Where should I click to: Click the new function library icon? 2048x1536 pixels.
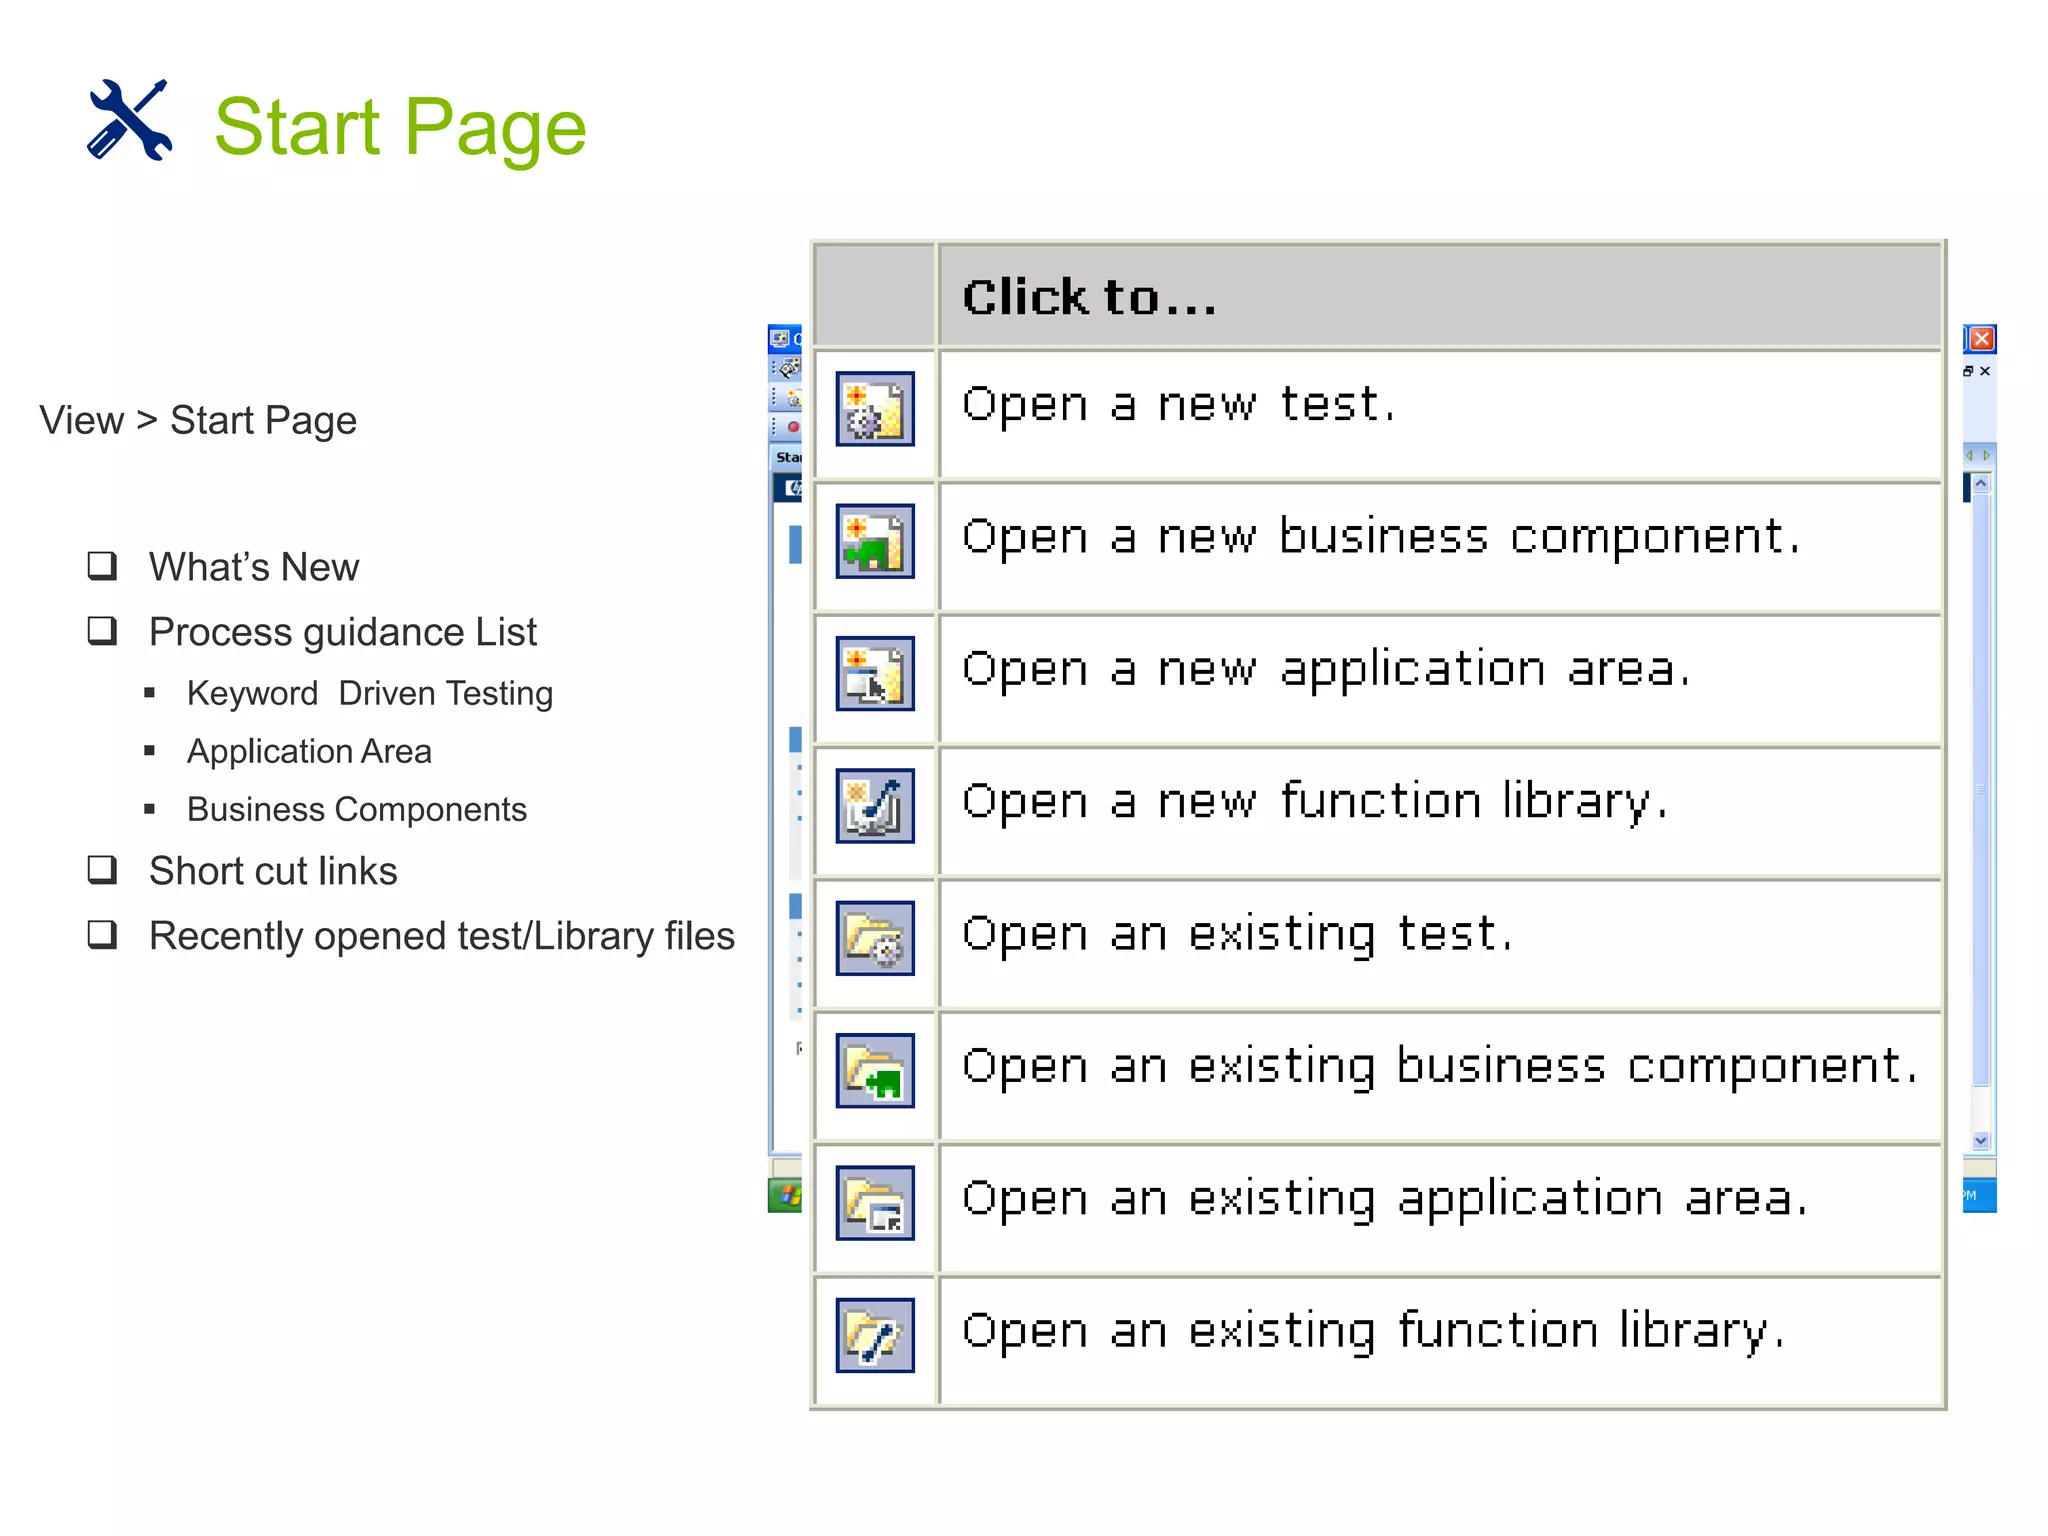[875, 805]
